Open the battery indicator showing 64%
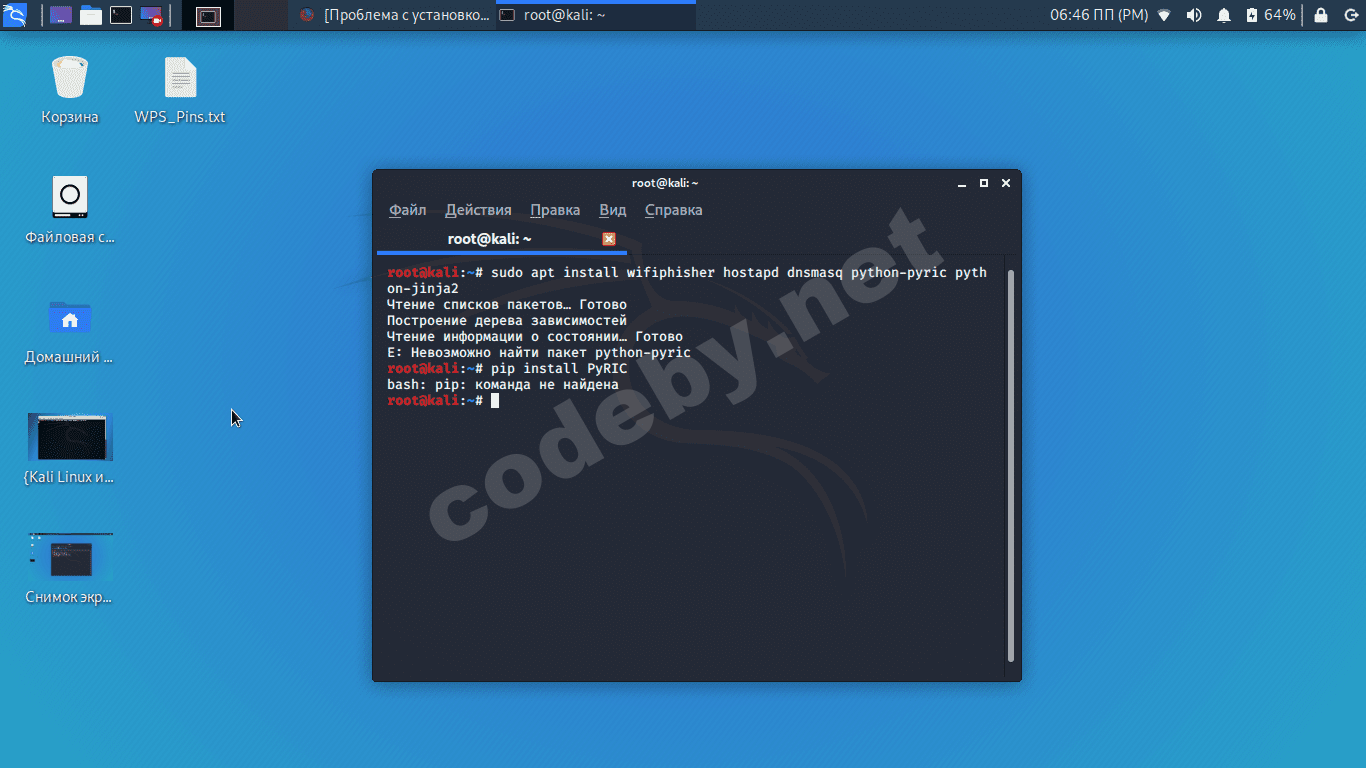This screenshot has width=1366, height=768. (1271, 15)
